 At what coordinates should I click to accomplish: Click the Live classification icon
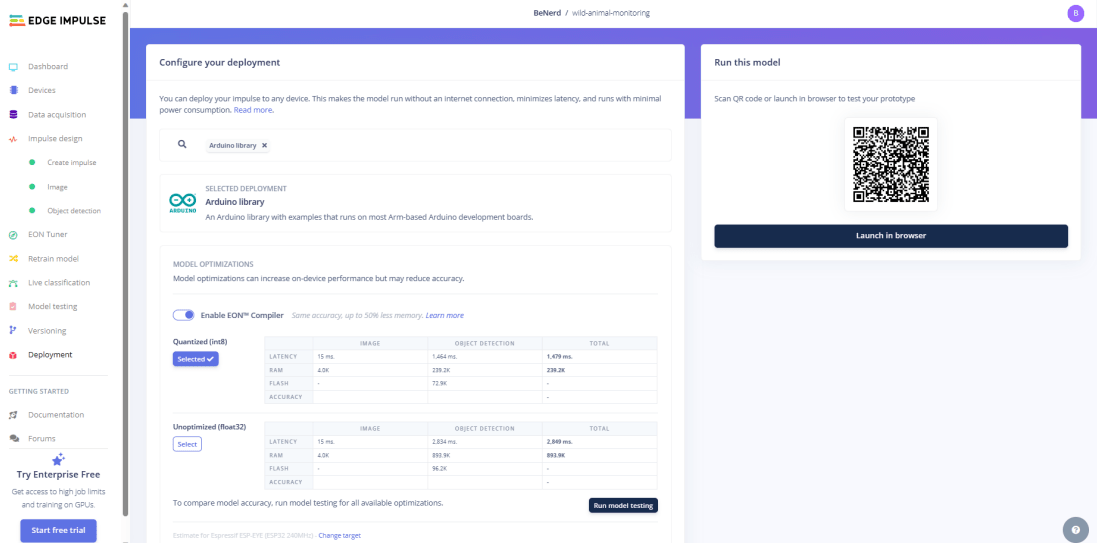pos(13,283)
